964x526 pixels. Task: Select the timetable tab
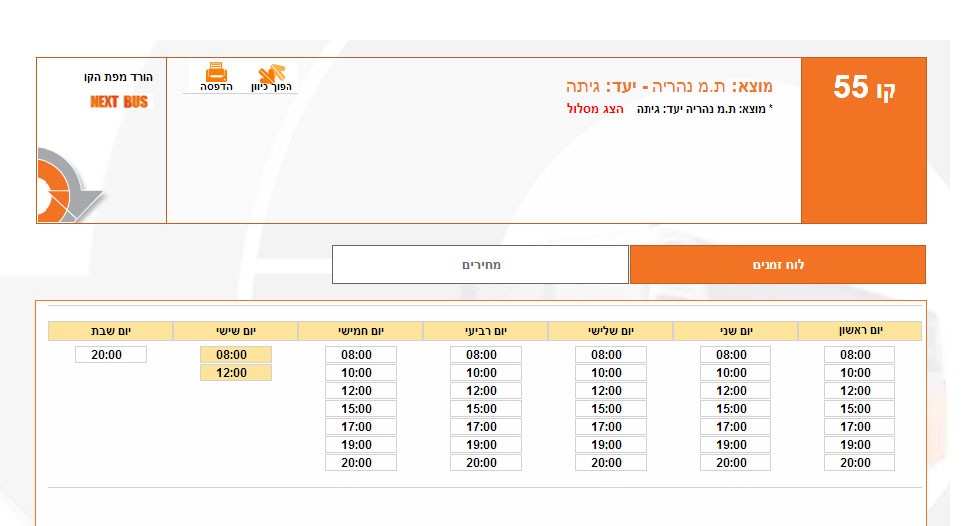[777, 265]
